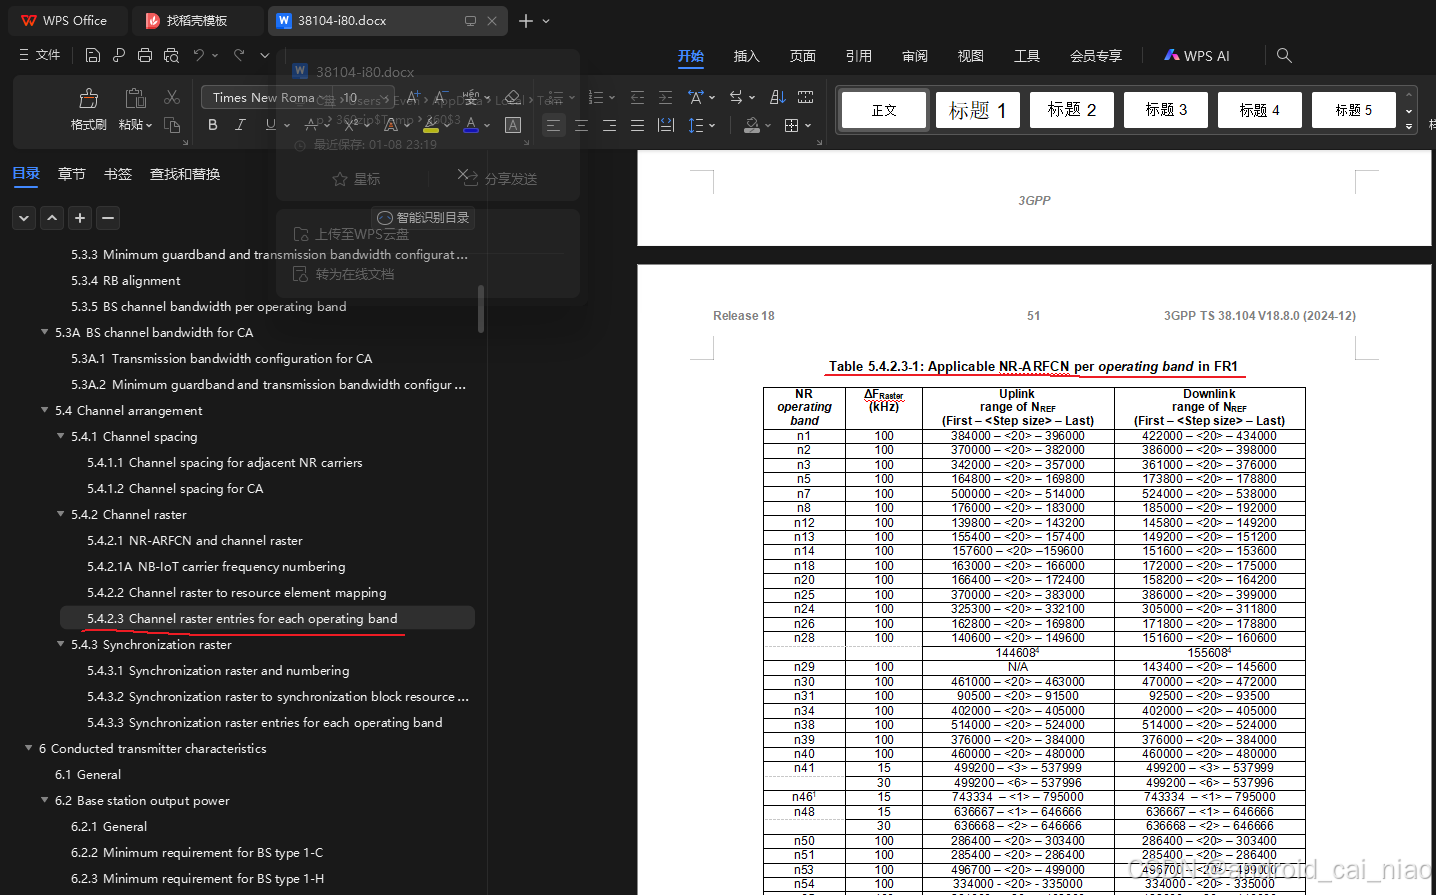Screen dimensions: 1436x895
Task: Switch to the 审阅 ribbon tab
Action: tap(914, 56)
